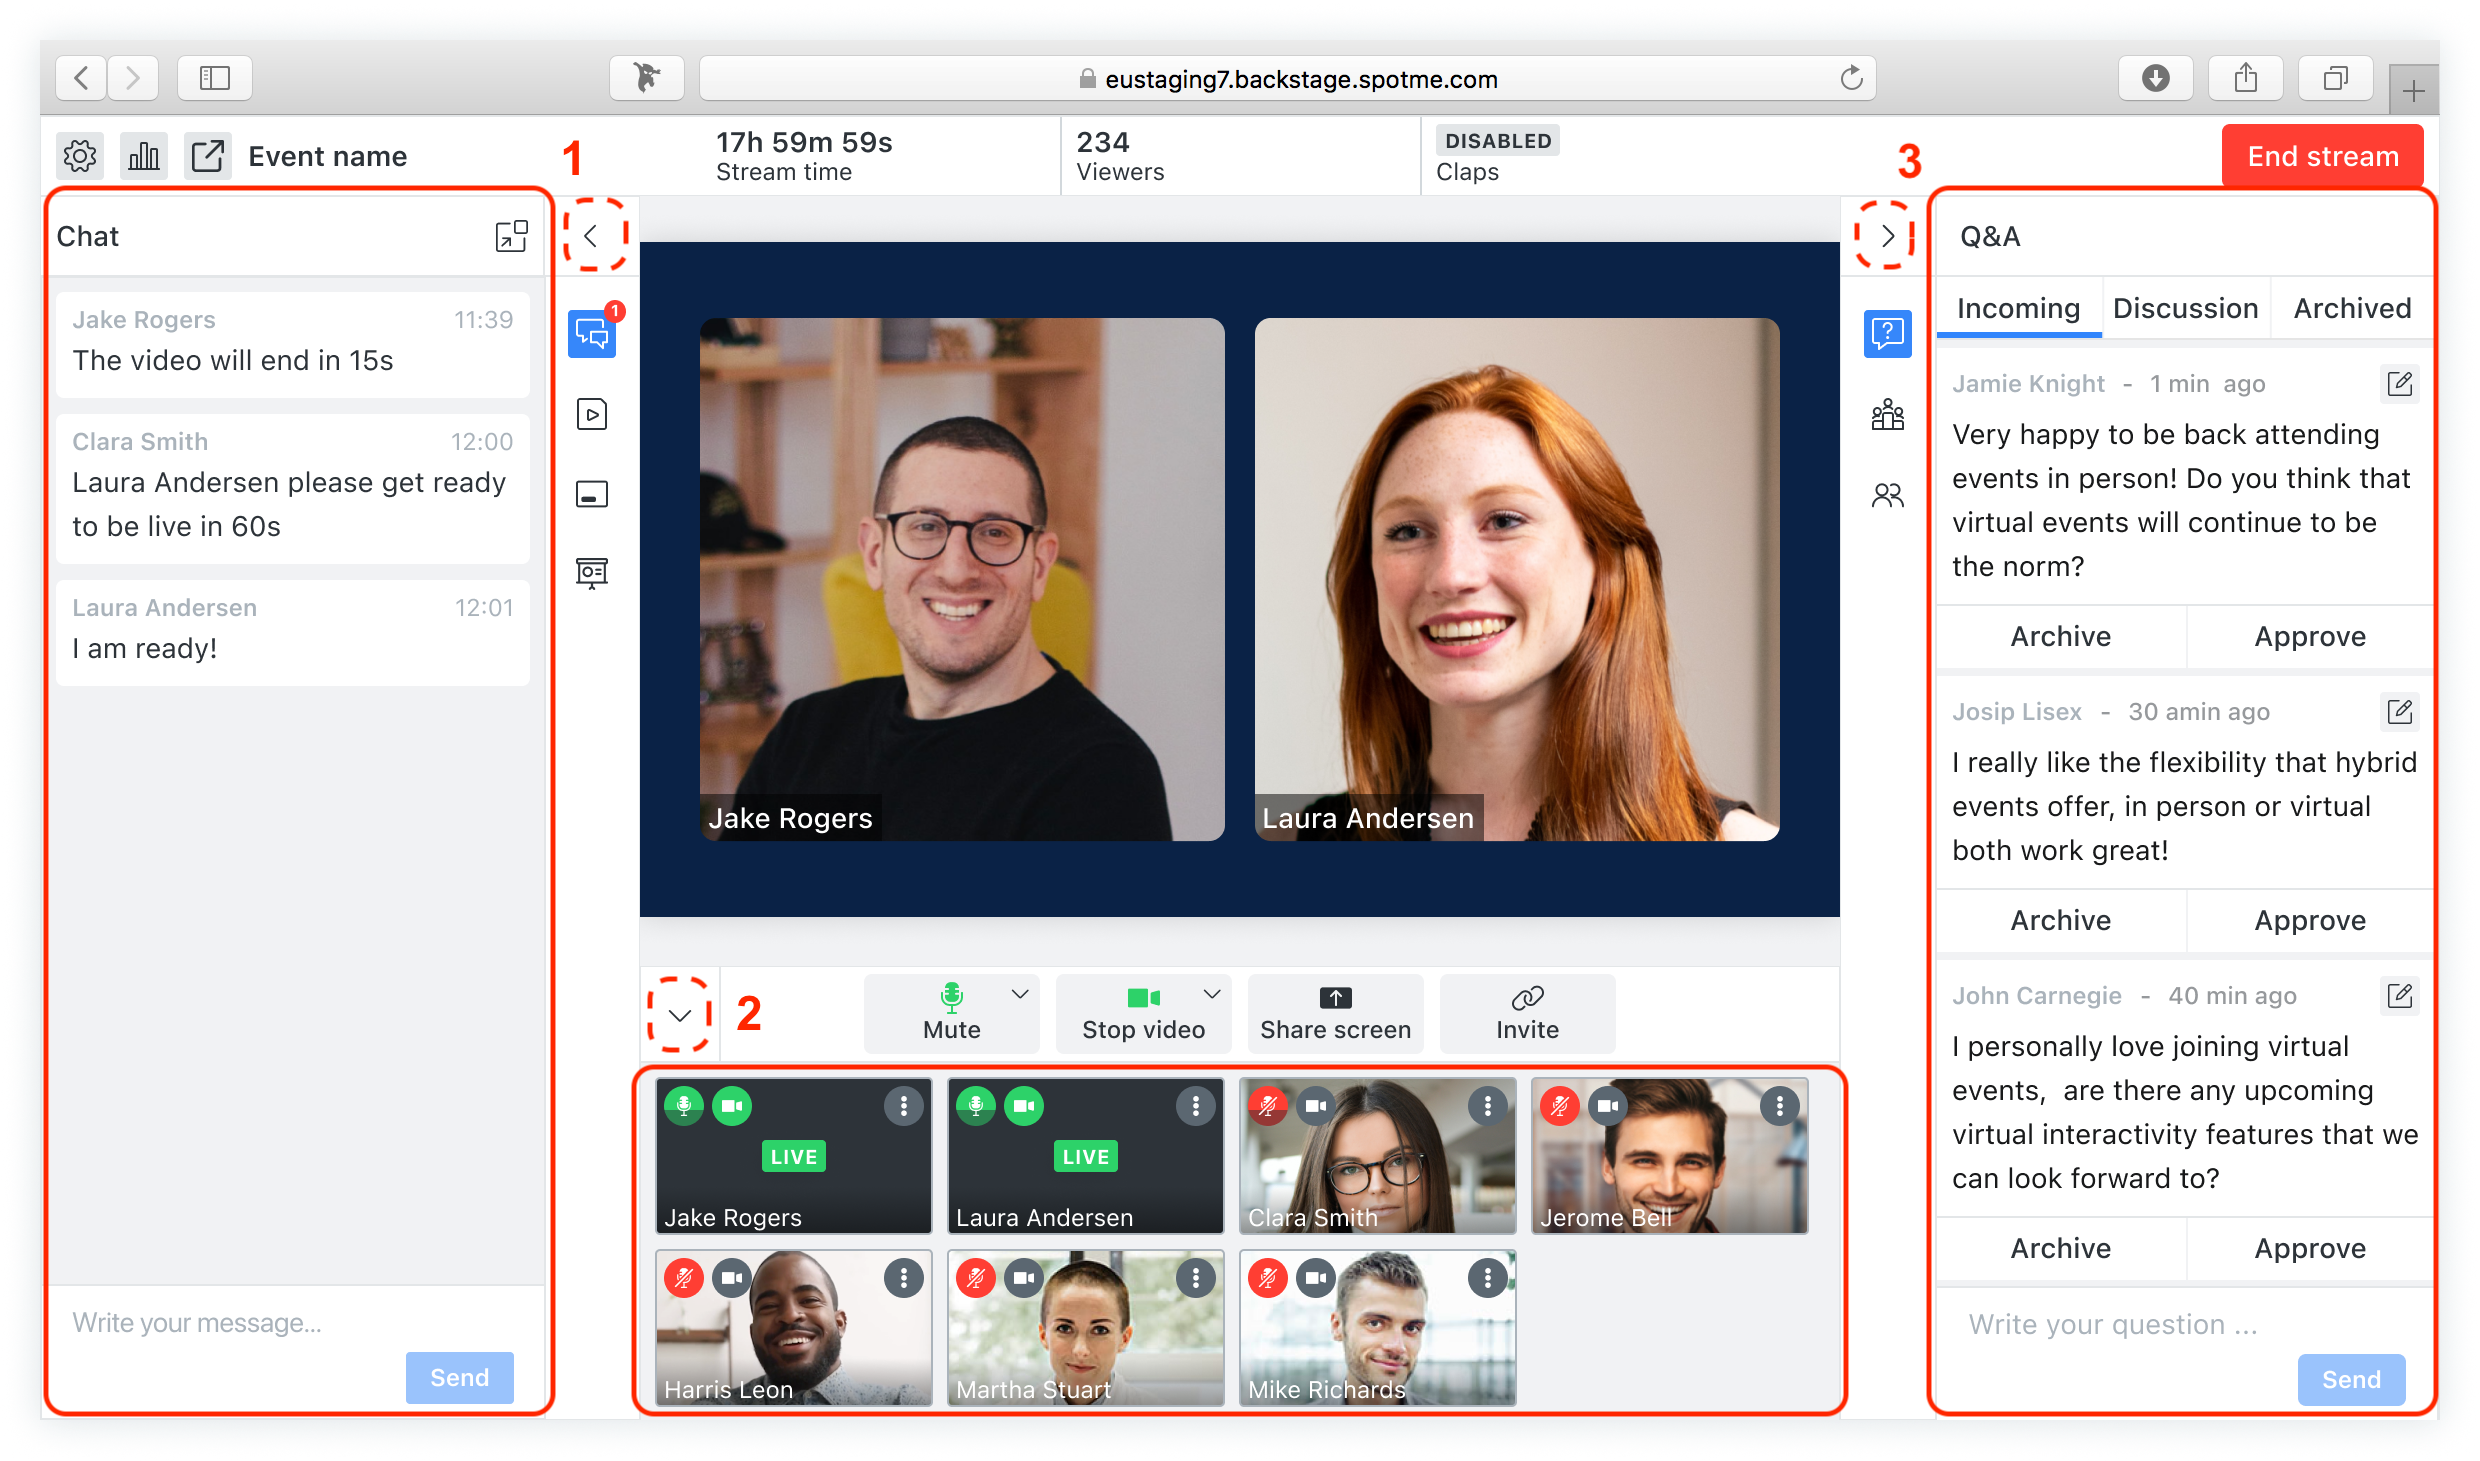This screenshot has height=1461, width=2480.
Task: Archive Jamie Knight's question
Action: tap(2061, 637)
